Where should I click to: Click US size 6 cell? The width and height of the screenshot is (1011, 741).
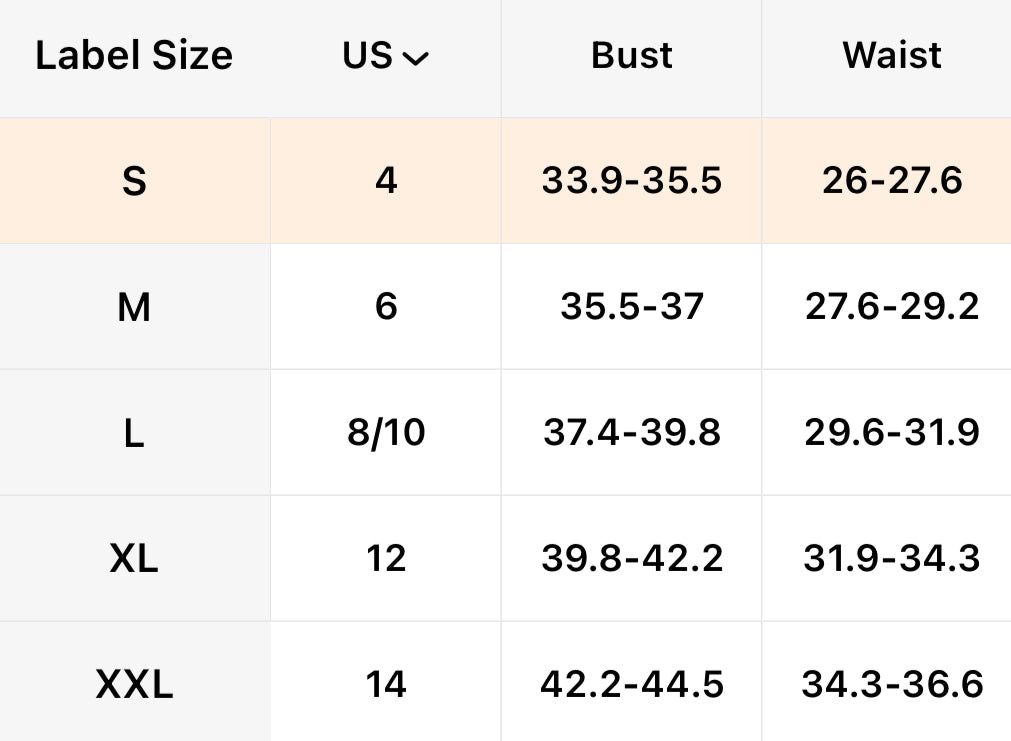point(386,307)
